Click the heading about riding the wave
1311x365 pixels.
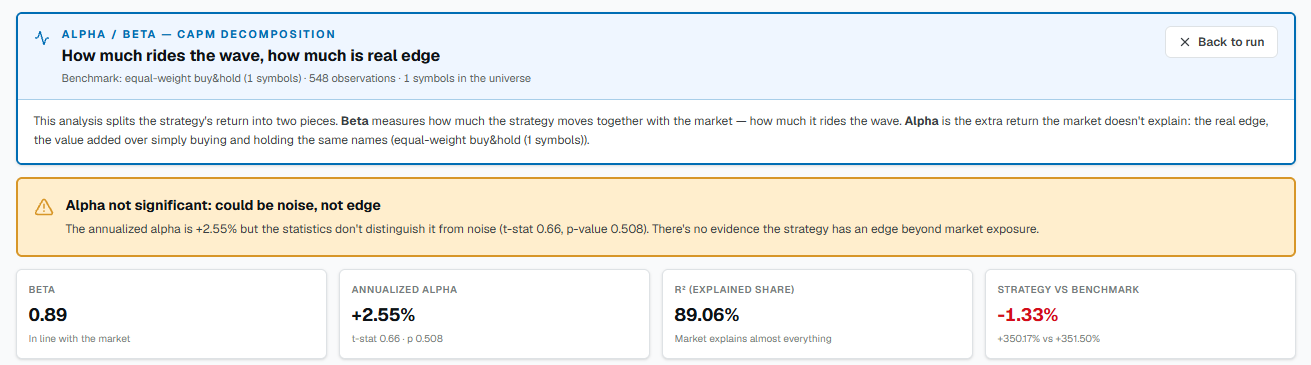251,56
